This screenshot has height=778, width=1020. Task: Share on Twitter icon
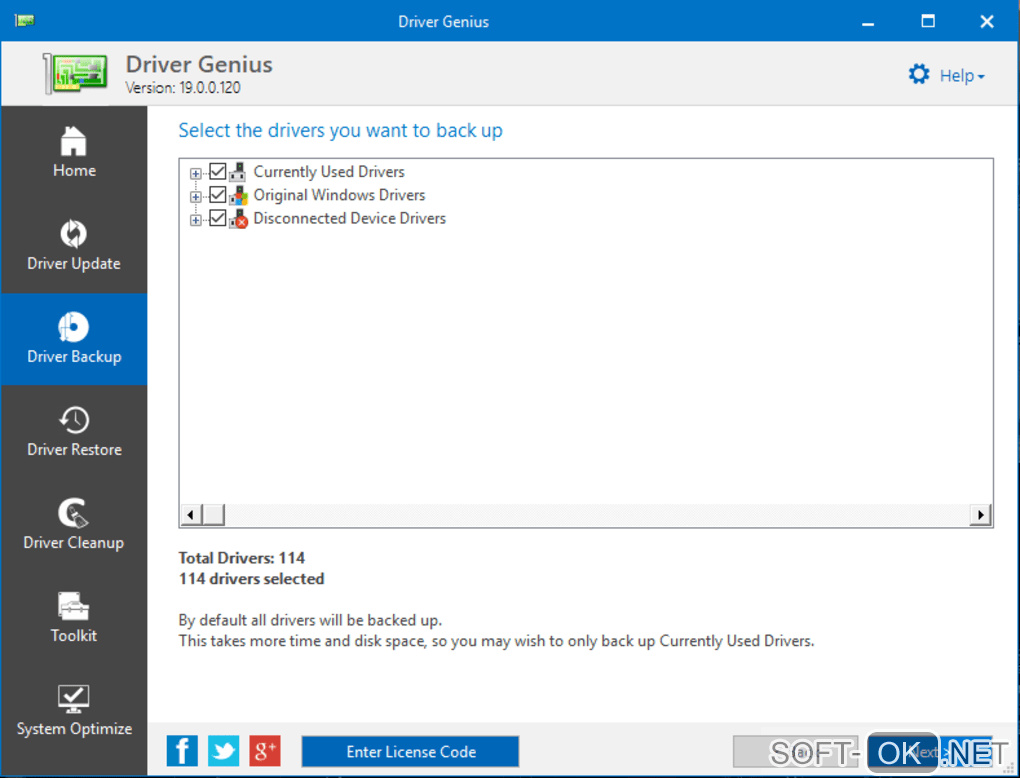coord(223,751)
